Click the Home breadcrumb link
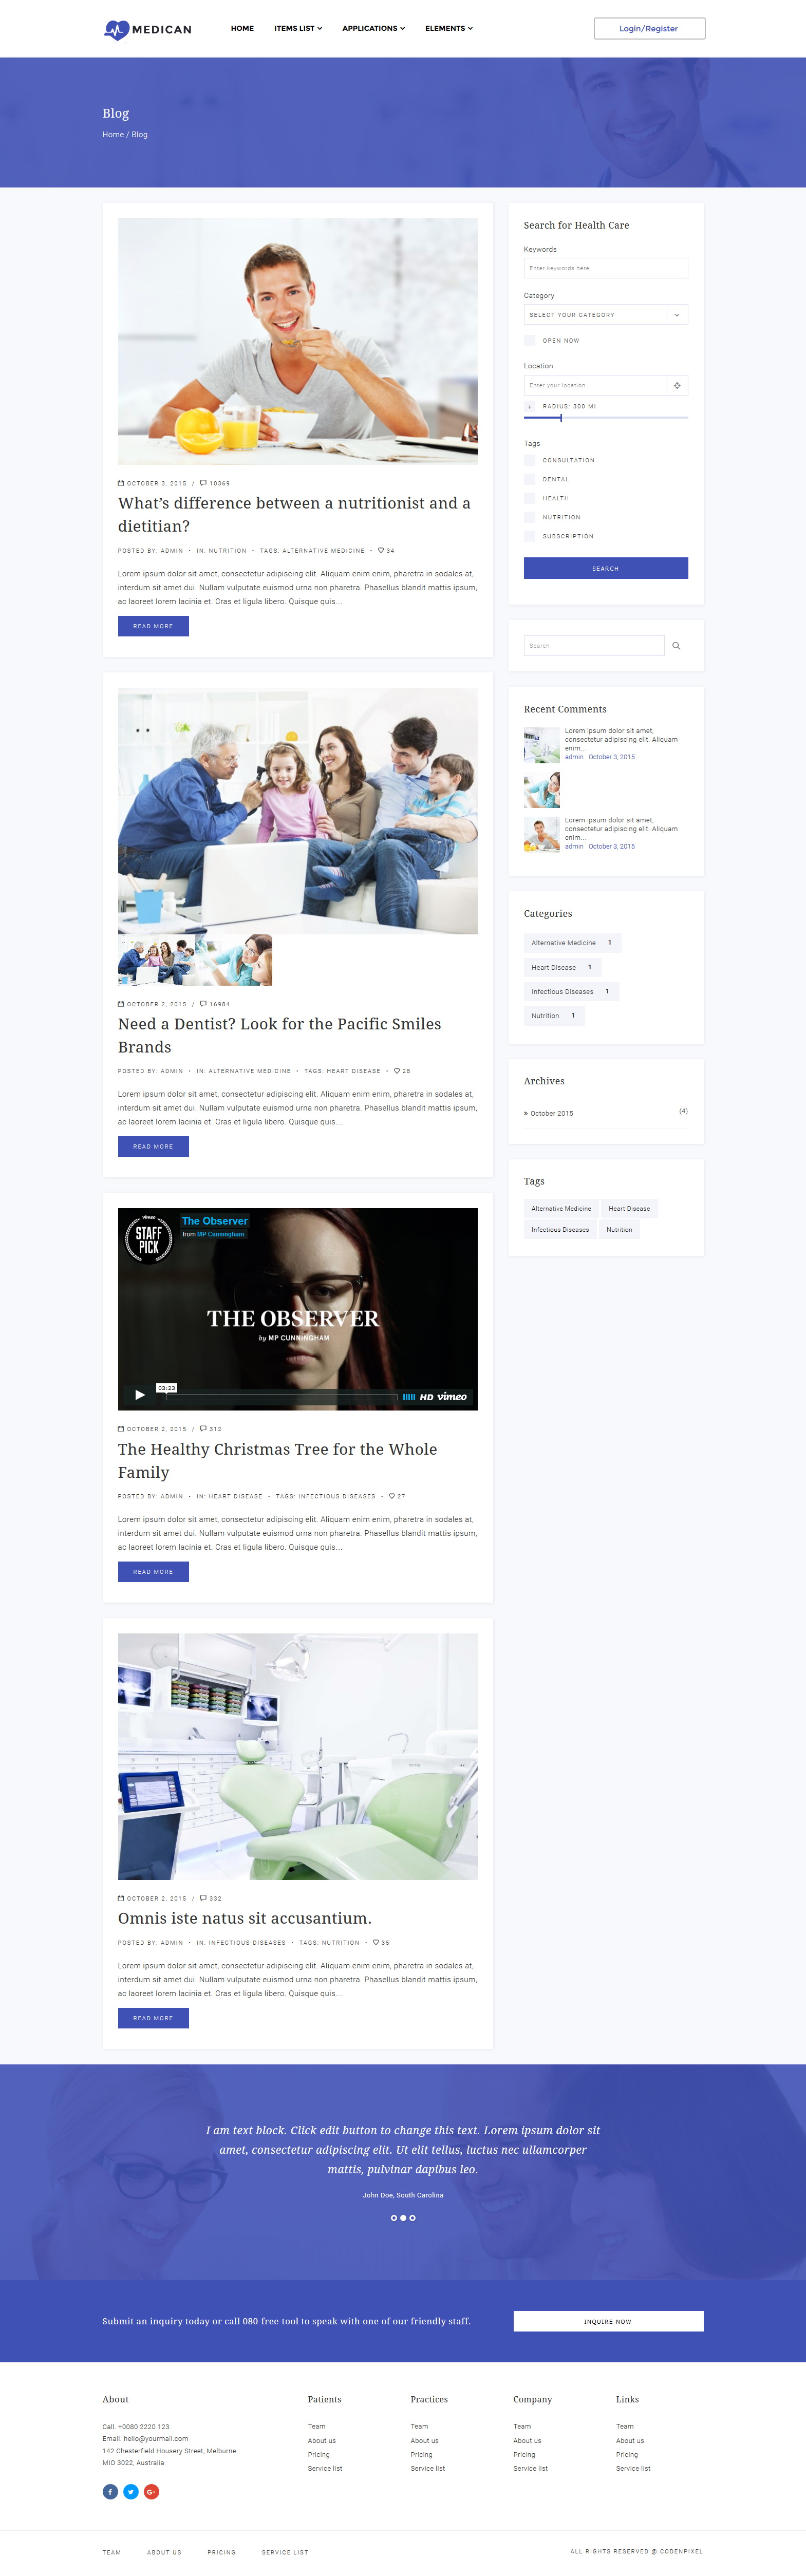 [113, 134]
